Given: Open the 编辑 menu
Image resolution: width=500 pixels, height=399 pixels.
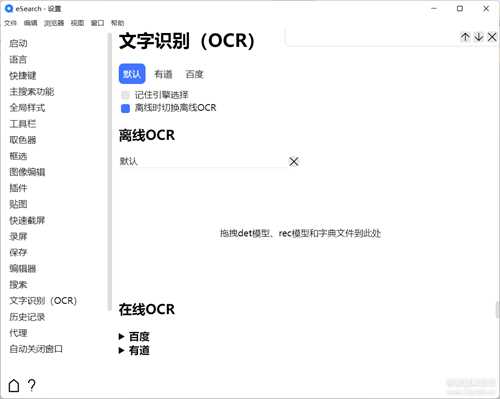Looking at the screenshot, I should tap(31, 23).
